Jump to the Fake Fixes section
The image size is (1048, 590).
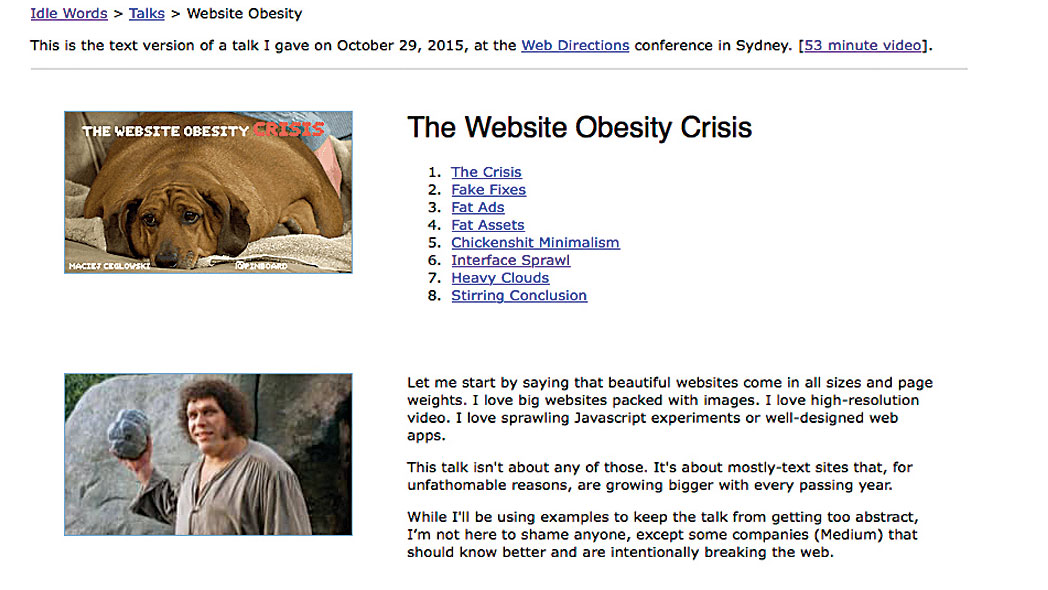pos(488,190)
